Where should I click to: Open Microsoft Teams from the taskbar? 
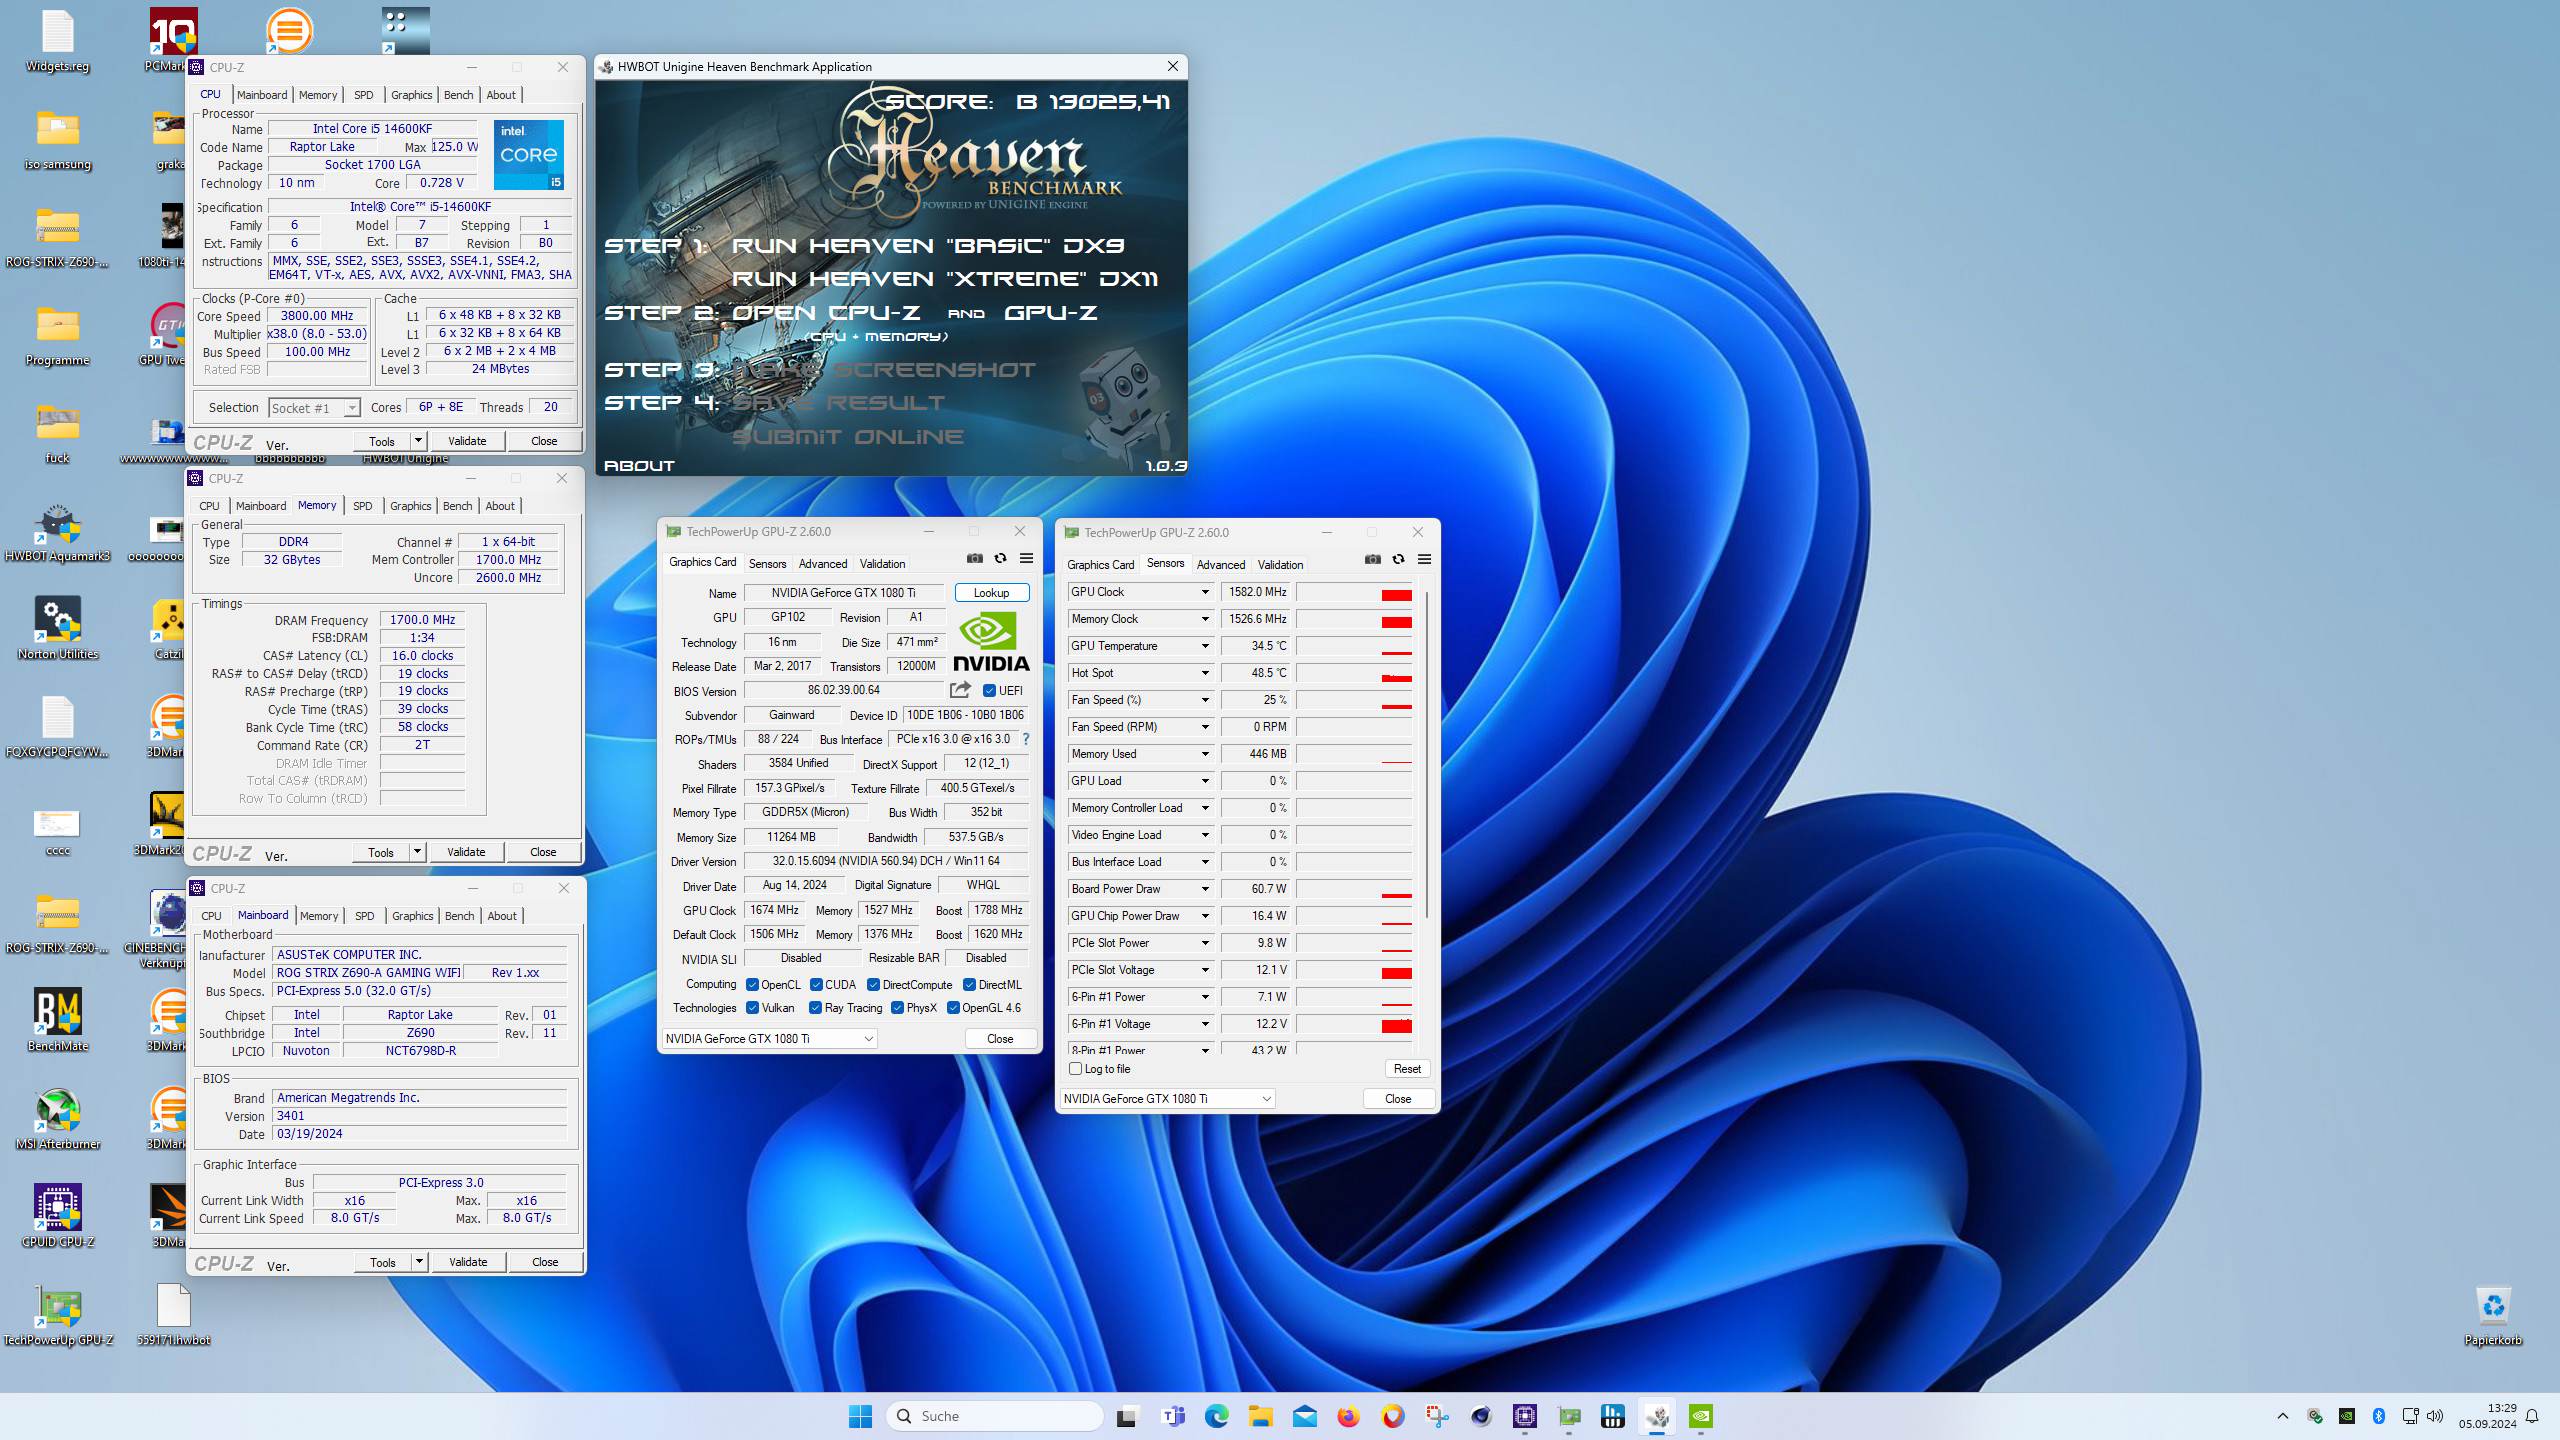click(1172, 1416)
